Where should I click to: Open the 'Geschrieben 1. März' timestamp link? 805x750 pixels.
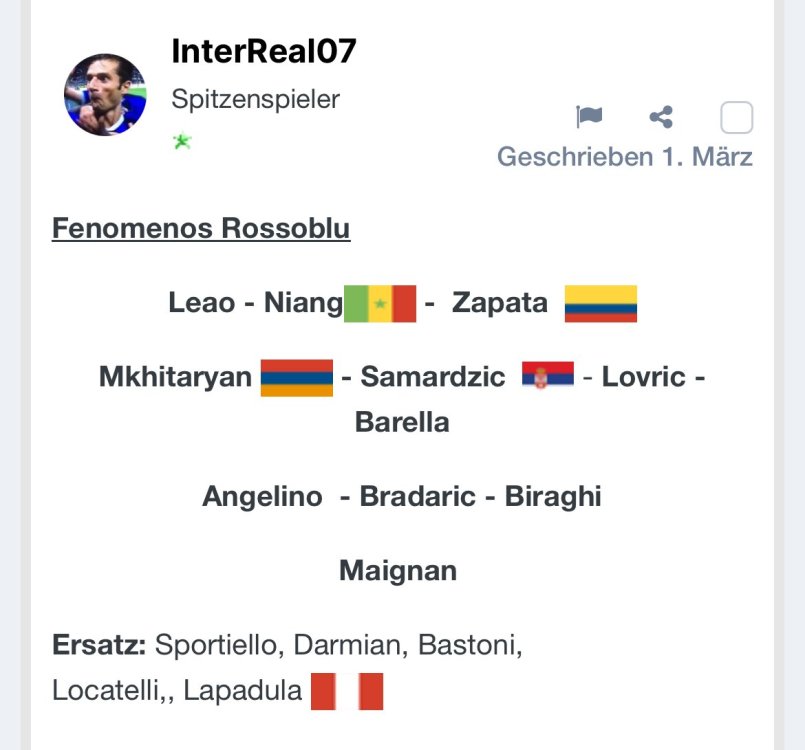pos(625,157)
